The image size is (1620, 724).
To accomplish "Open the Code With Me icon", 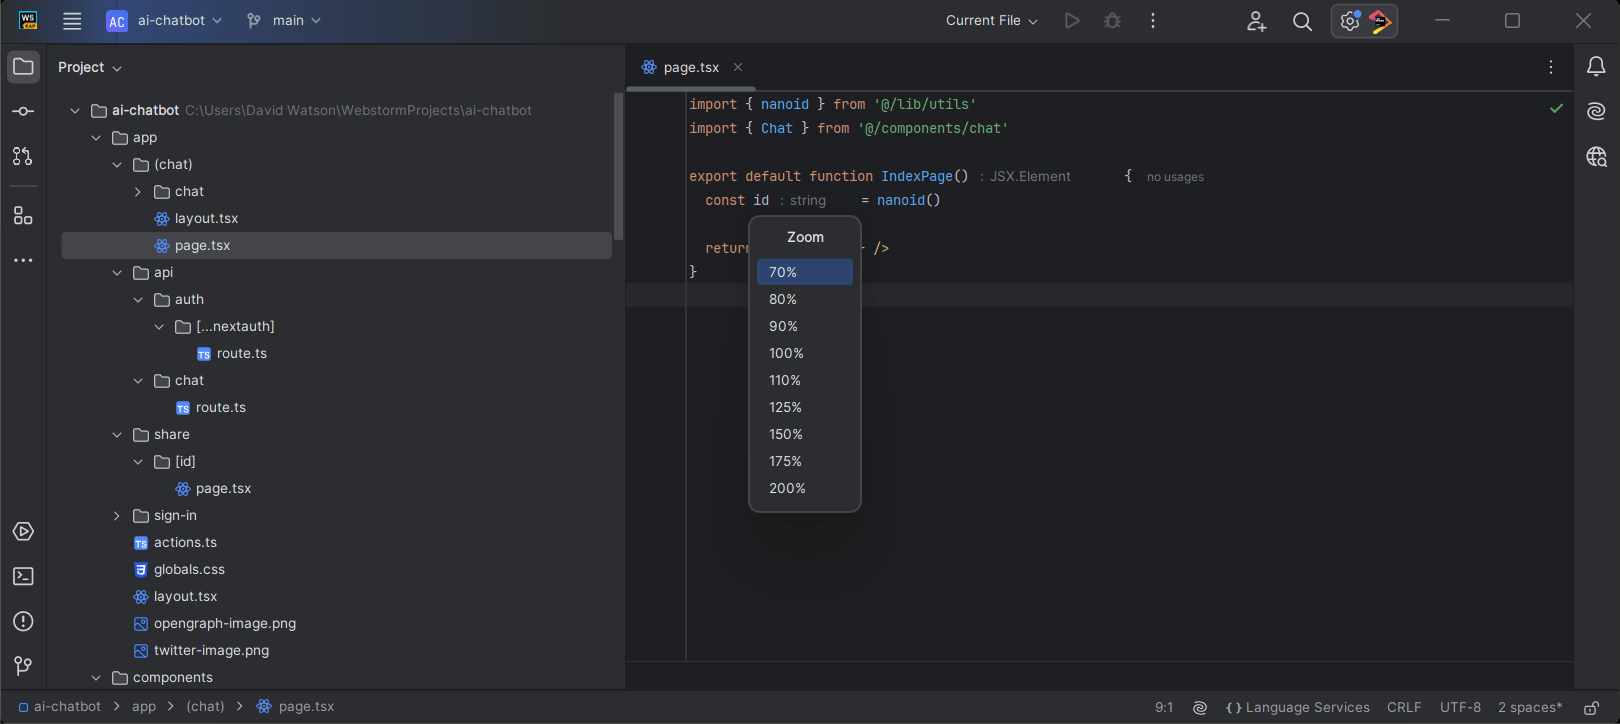I will 1256,21.
